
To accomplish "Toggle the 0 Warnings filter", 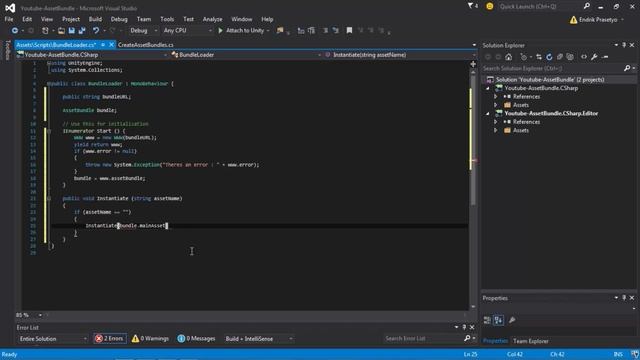I will [150, 338].
